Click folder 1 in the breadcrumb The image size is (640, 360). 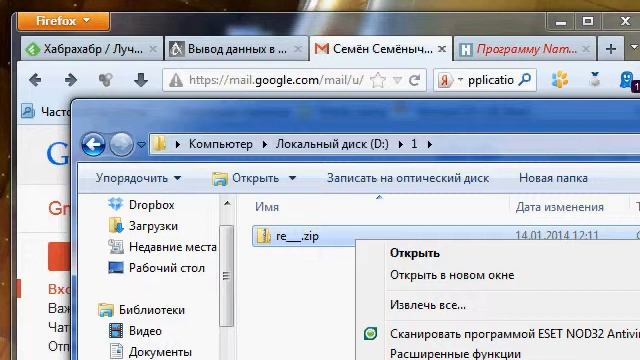(x=414, y=144)
